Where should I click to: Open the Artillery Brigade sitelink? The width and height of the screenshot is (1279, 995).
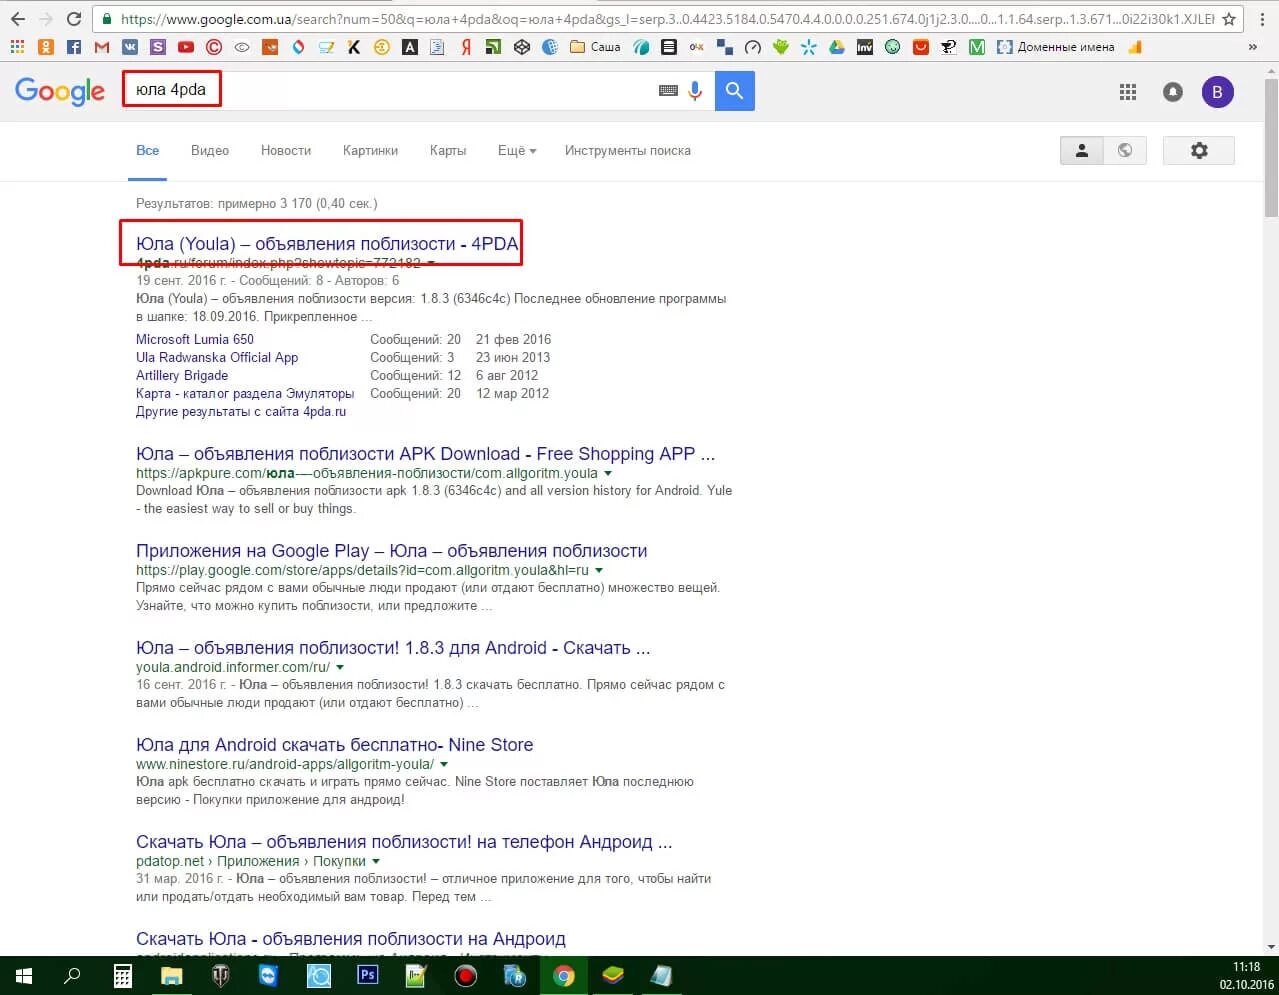coord(182,375)
